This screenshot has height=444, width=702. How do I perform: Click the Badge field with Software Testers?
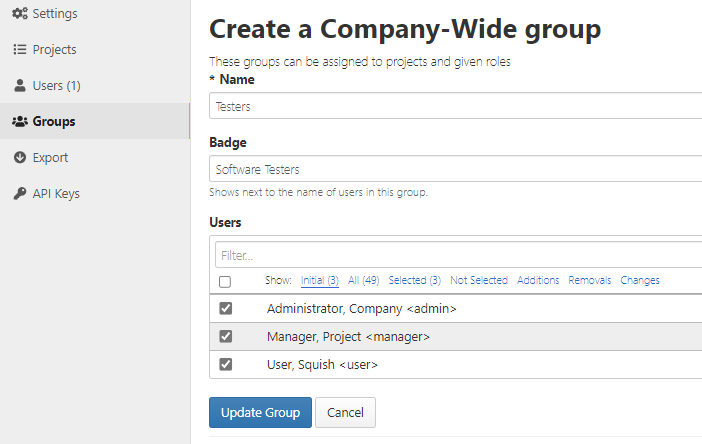click(x=455, y=169)
